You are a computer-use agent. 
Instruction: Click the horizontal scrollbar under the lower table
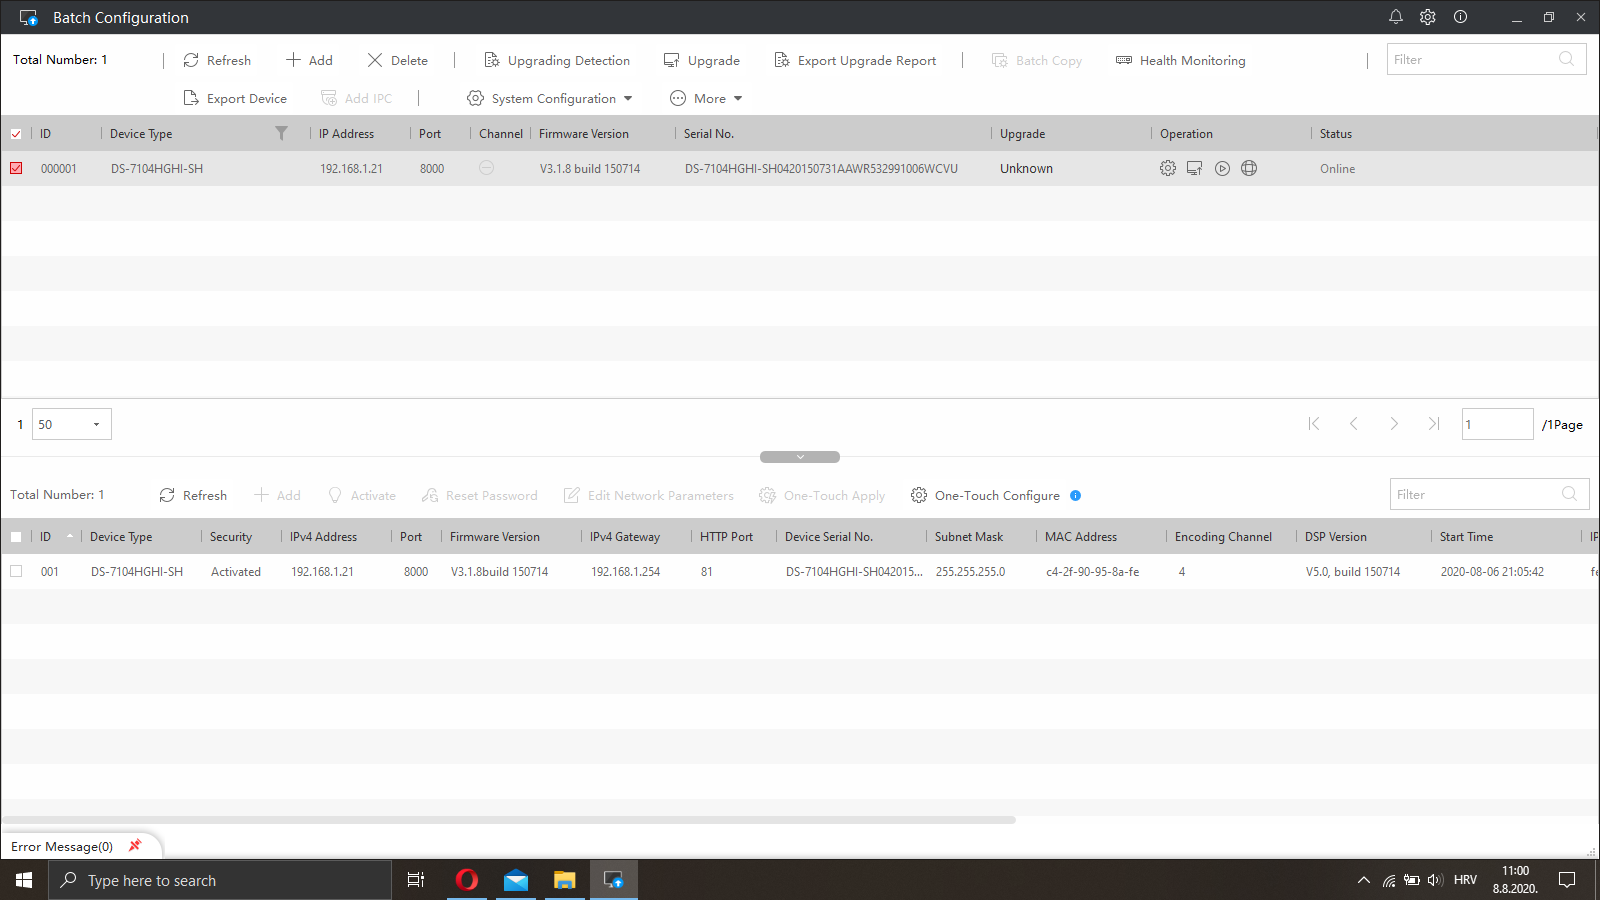tap(508, 820)
